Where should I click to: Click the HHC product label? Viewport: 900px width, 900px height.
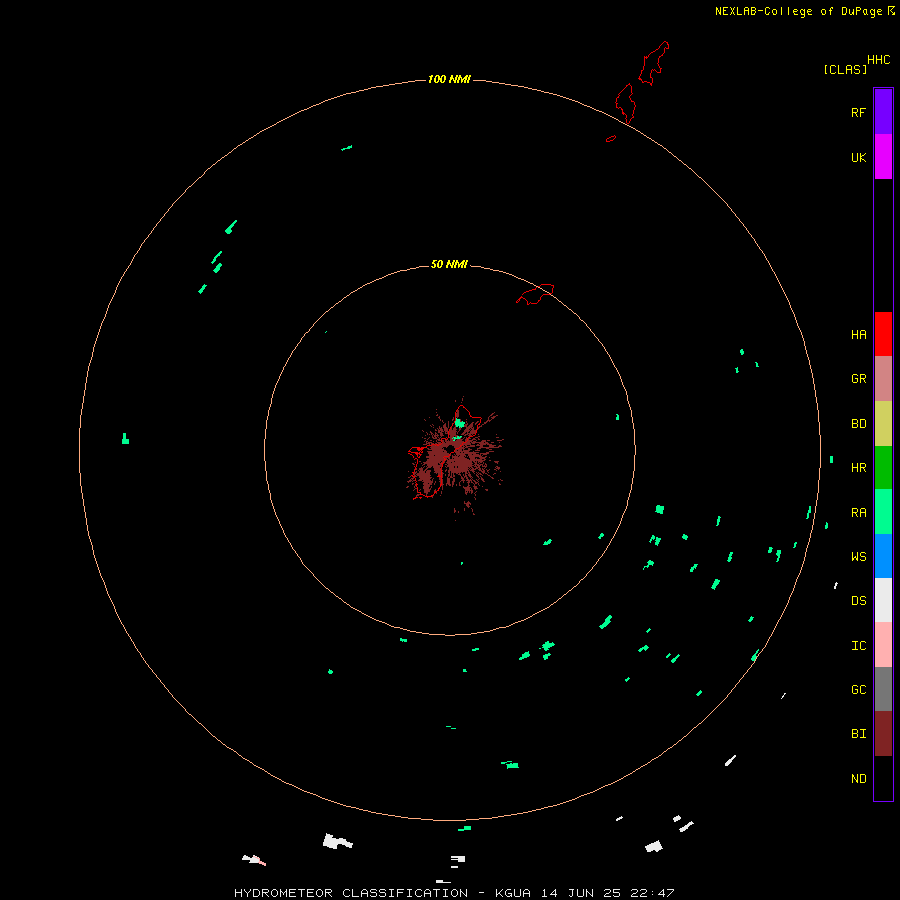point(878,60)
